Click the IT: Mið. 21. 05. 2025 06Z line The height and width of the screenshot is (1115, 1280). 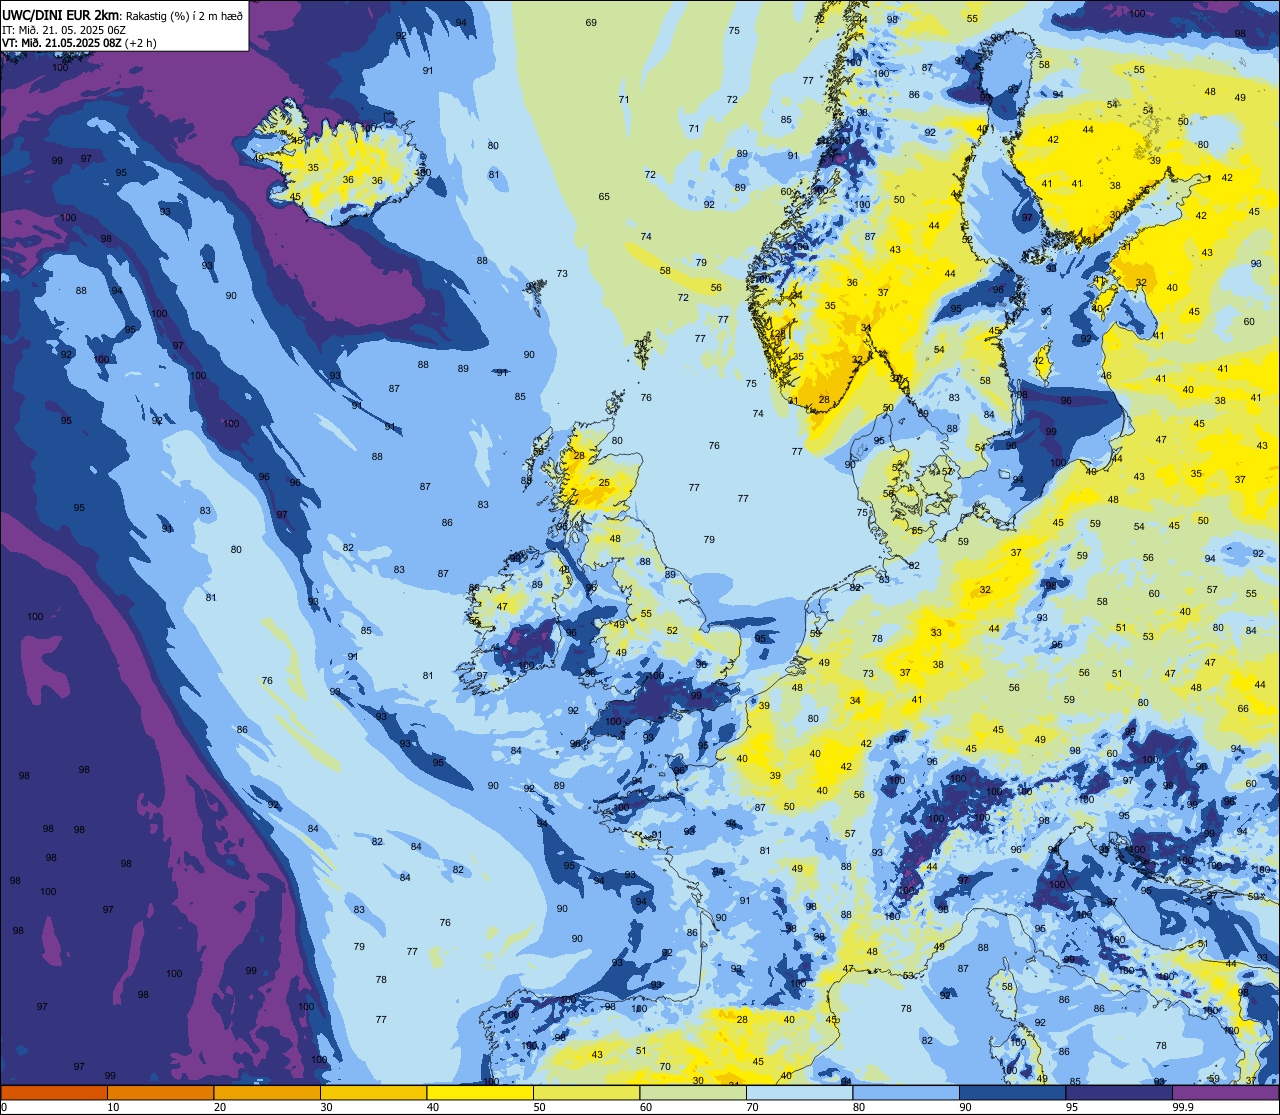pos(63,29)
